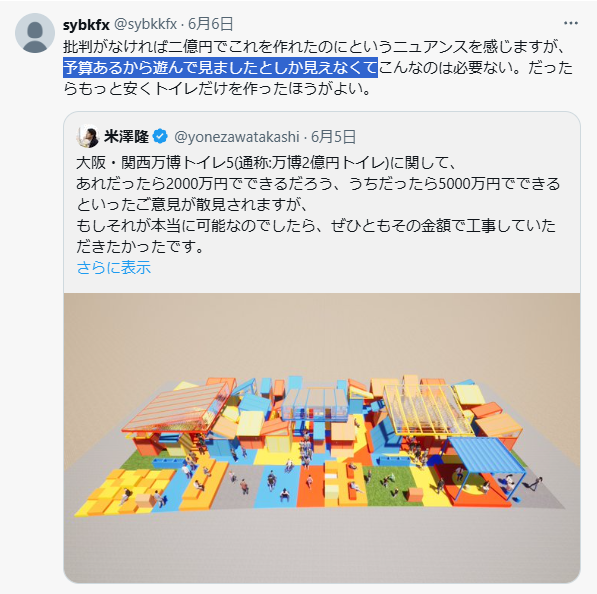Click the yellow lattice roof in the rendering
The image size is (597, 594).
[x=426, y=410]
